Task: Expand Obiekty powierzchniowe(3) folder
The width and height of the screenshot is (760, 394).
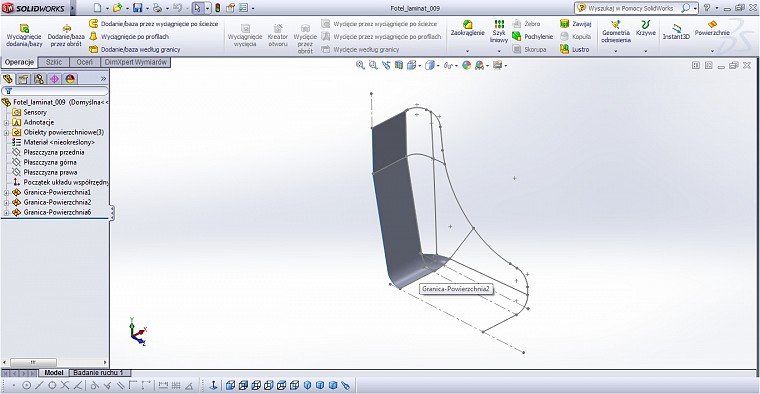Action: [x=6, y=132]
